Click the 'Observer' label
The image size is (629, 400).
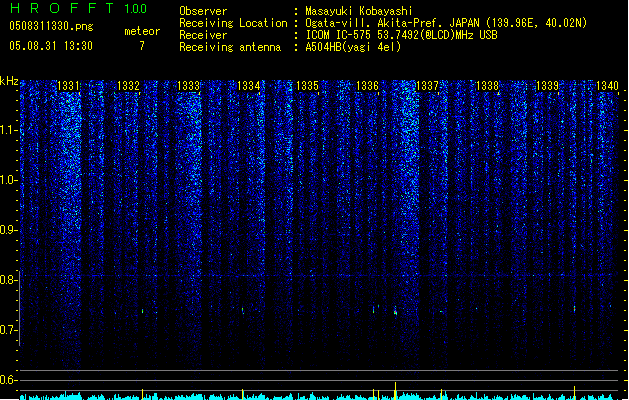(203, 11)
